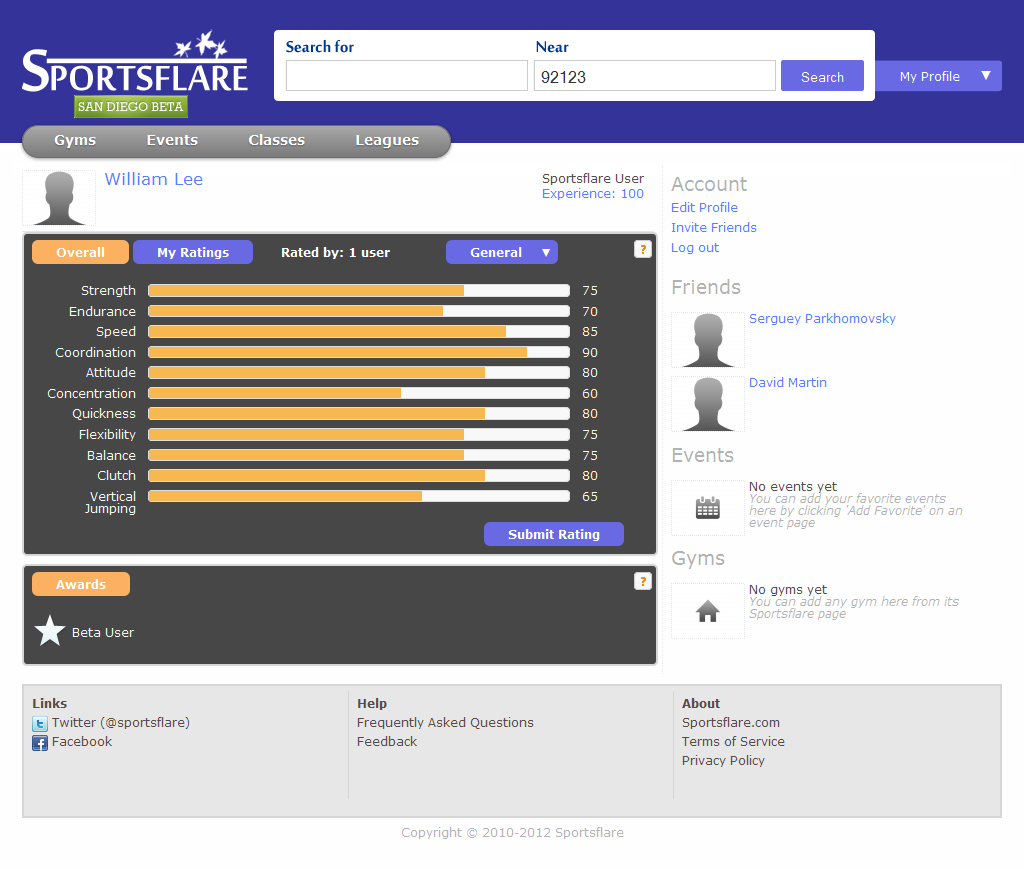Focus the Near zip code field

654,76
